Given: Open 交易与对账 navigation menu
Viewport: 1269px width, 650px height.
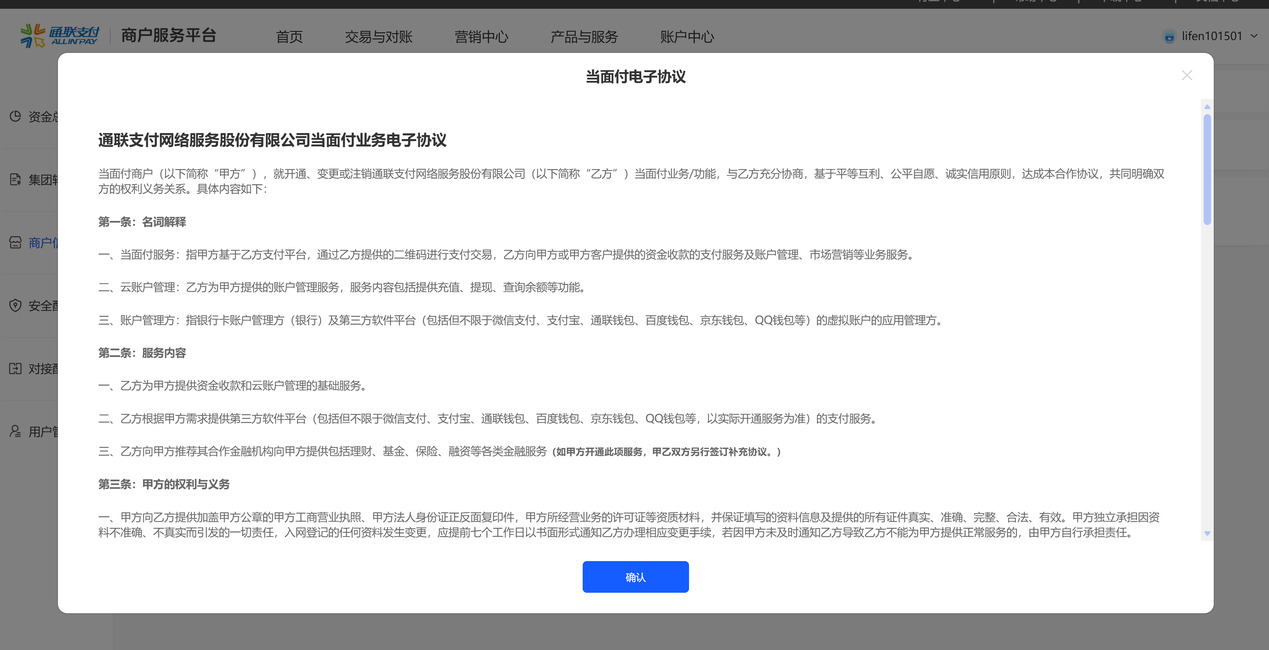Looking at the screenshot, I should point(379,37).
